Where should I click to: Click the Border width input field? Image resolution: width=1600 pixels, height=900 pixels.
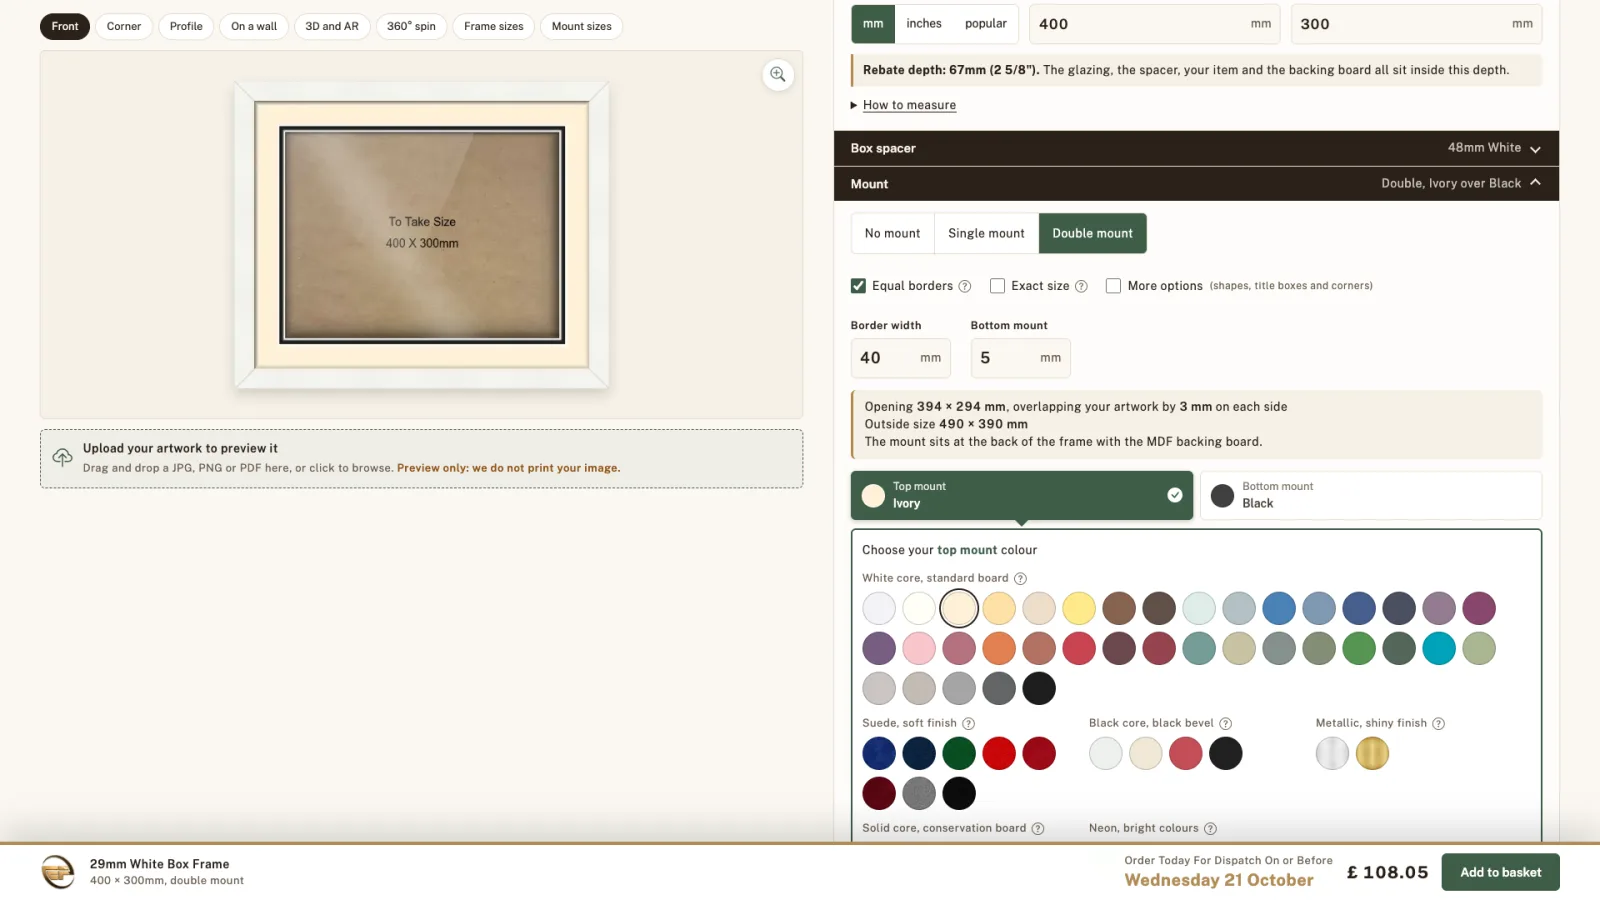click(900, 358)
